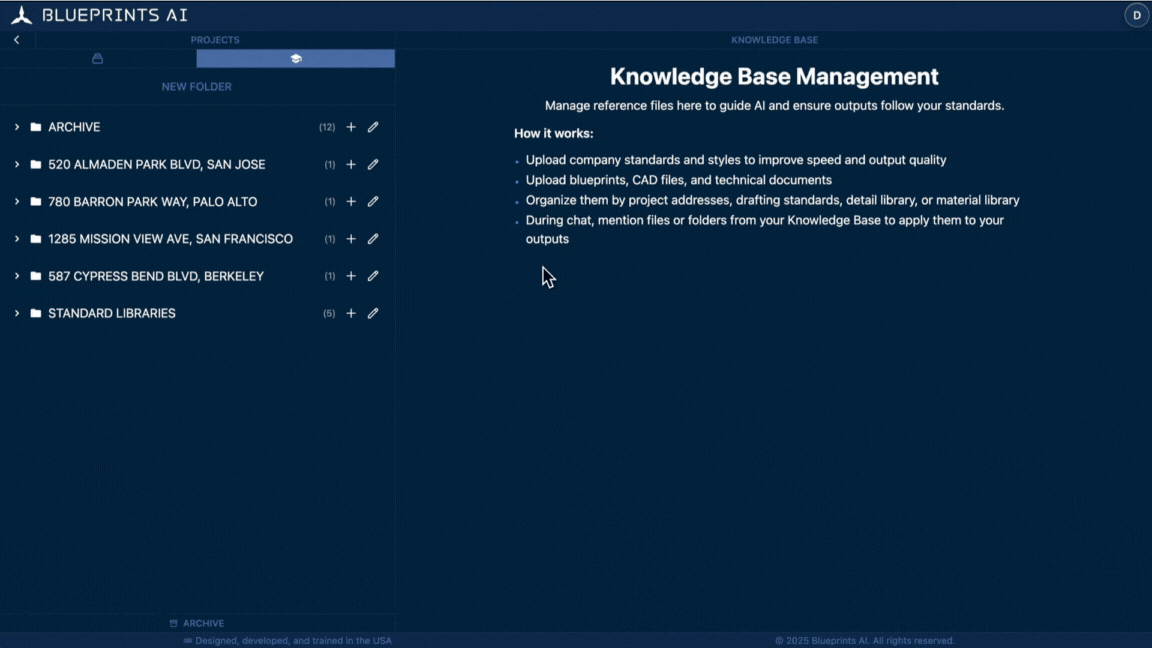Click the Blueprints AI airplane logo
The image size is (1152, 648).
[21, 15]
